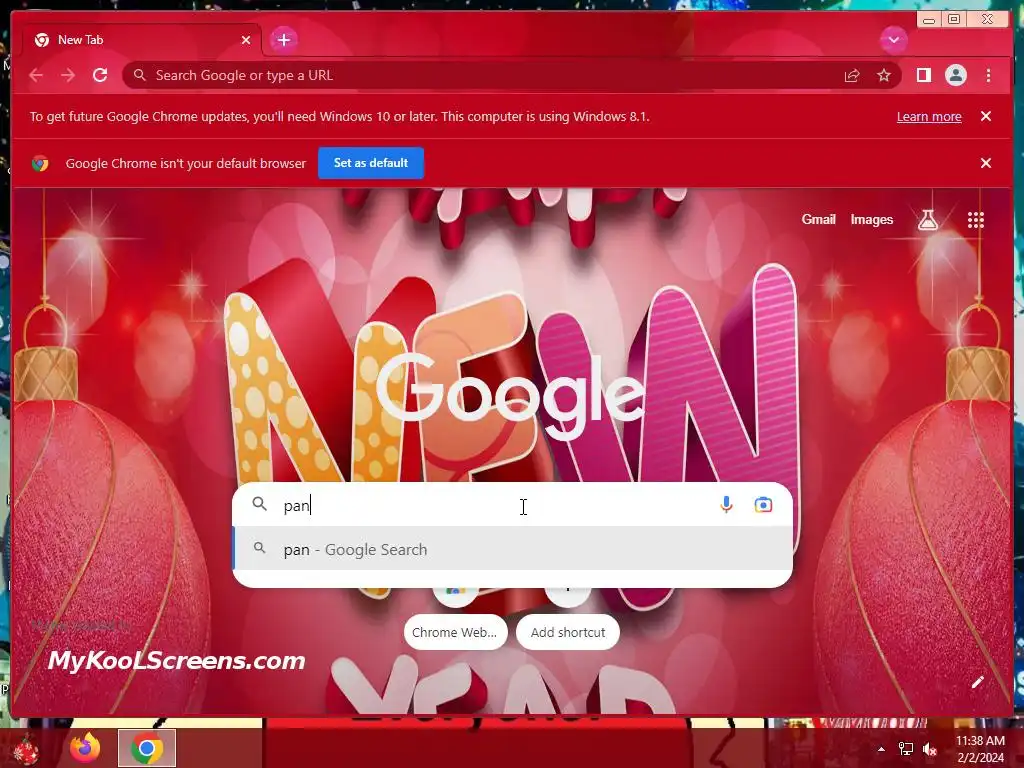Open the Chrome profile avatar
1024x768 pixels.
click(x=955, y=75)
